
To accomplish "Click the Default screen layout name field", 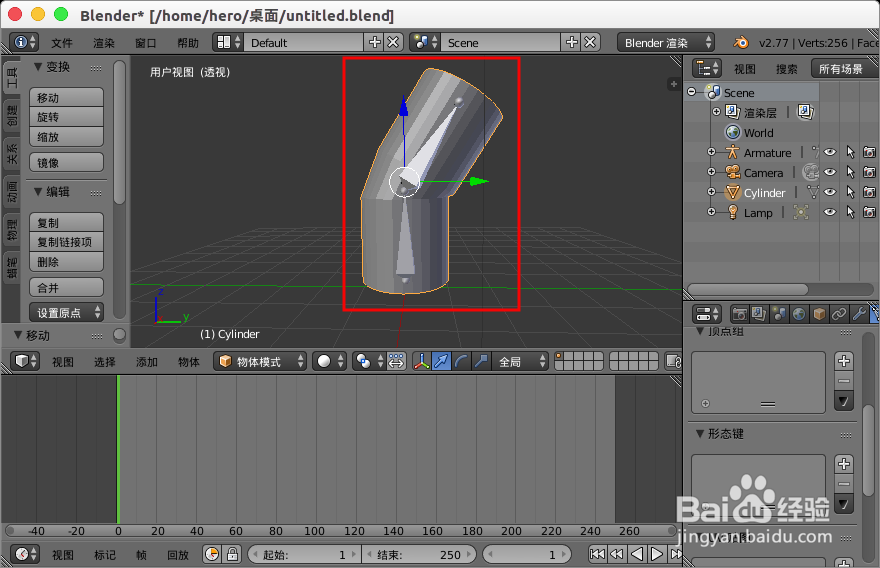I will (x=304, y=43).
